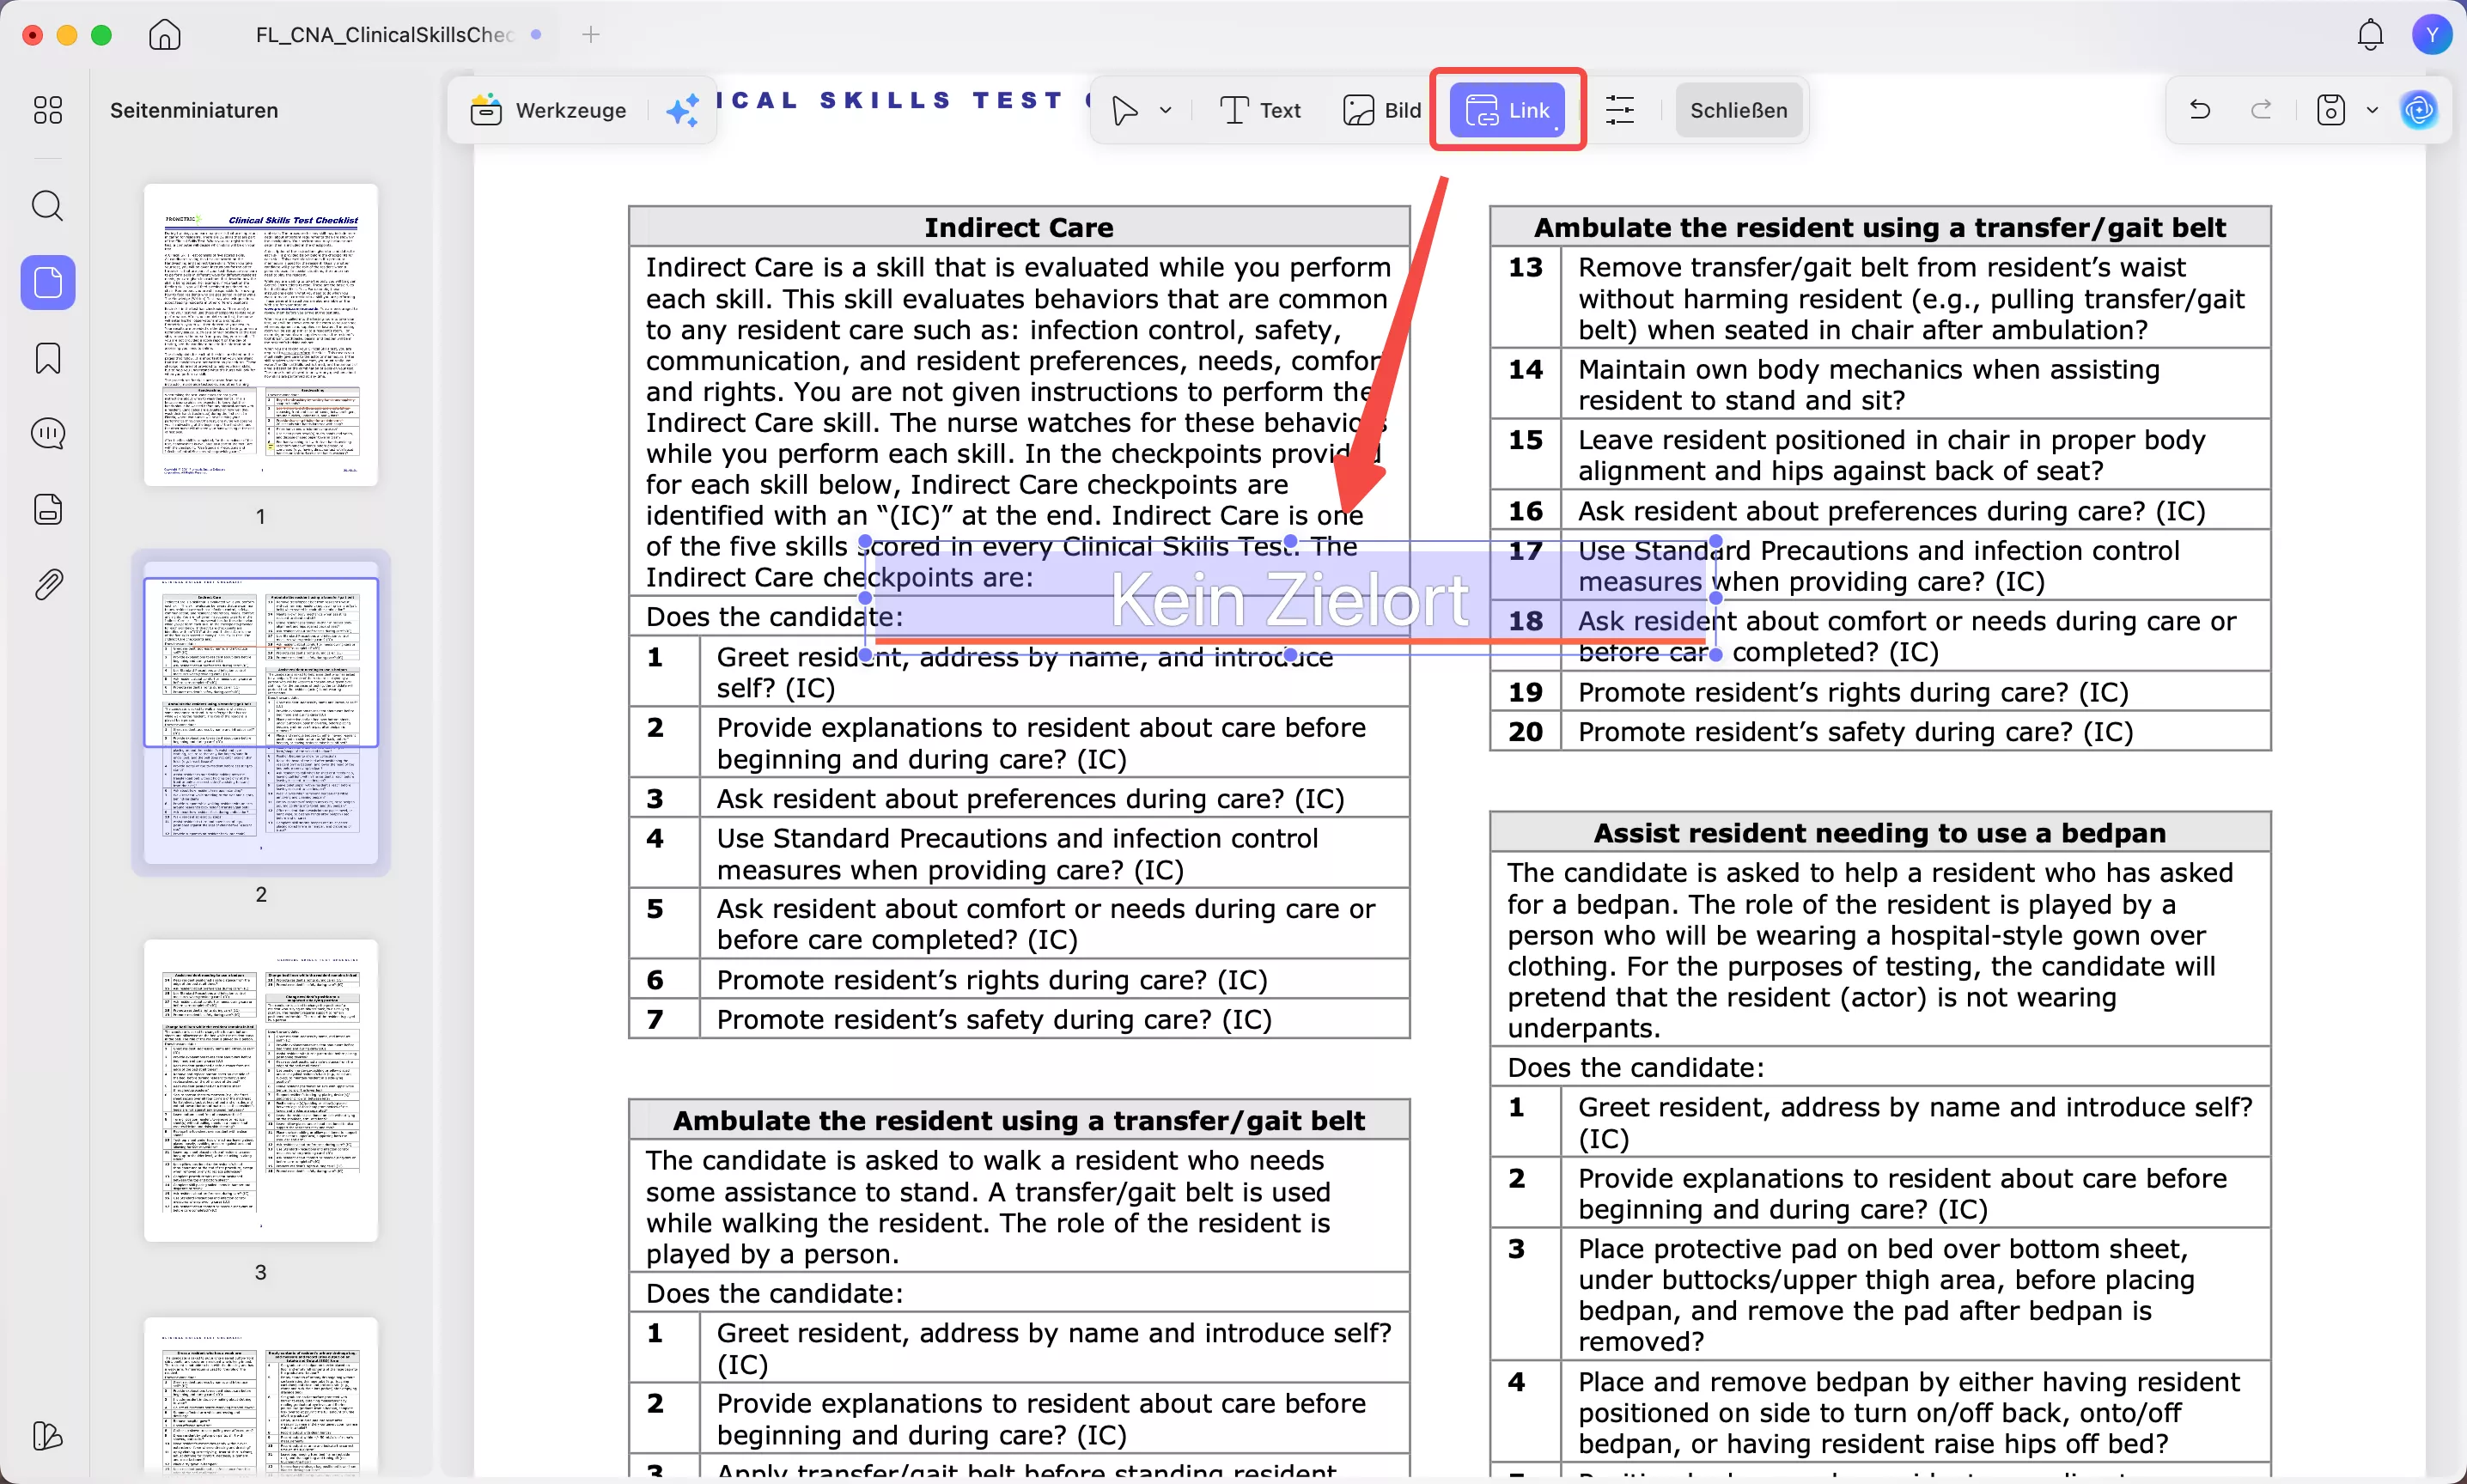The width and height of the screenshot is (2467, 1484).
Task: Open a new tab with the plus icon
Action: coord(591,35)
